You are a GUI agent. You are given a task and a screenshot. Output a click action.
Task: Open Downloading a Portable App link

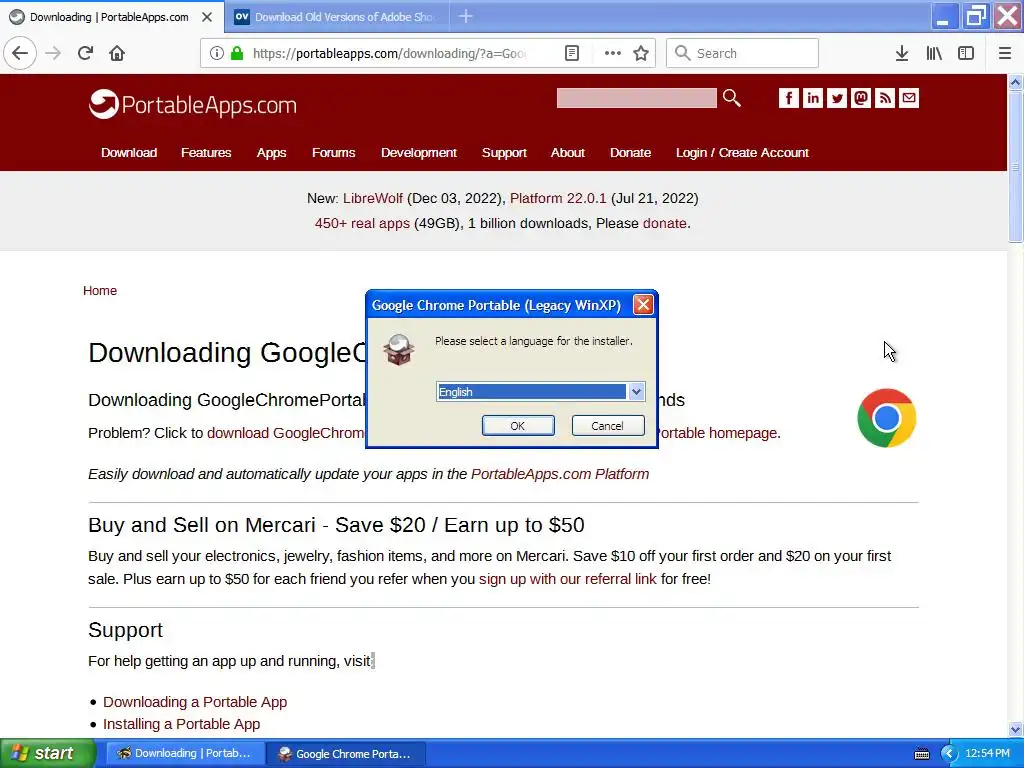click(x=195, y=702)
